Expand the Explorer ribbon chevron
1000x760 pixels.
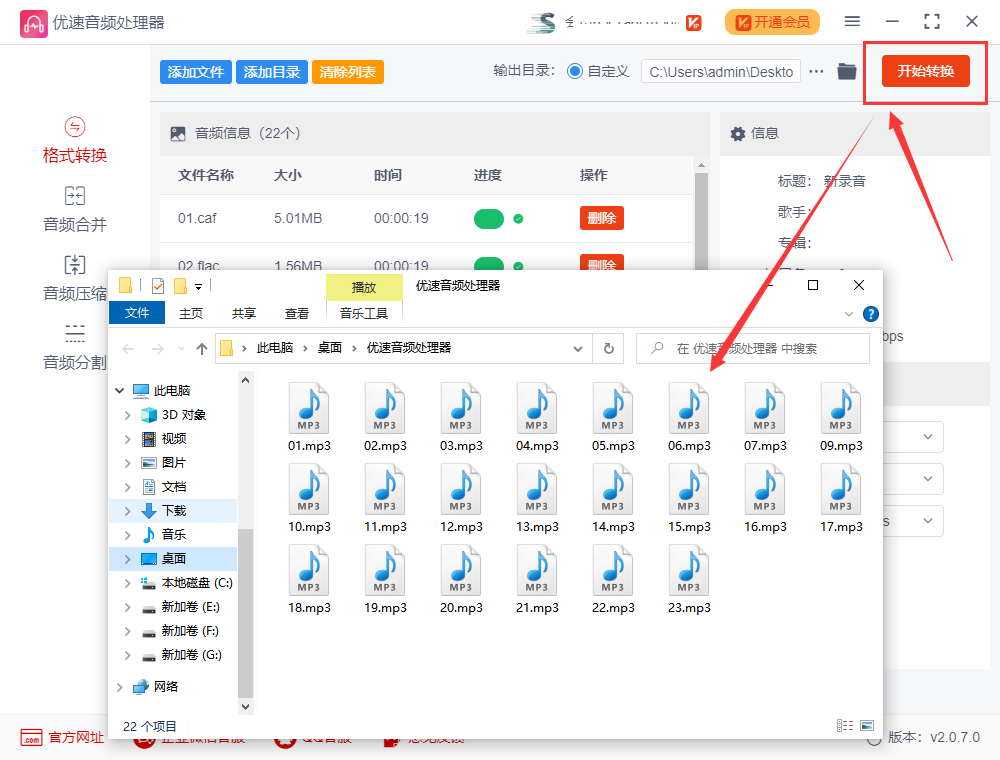pos(849,314)
